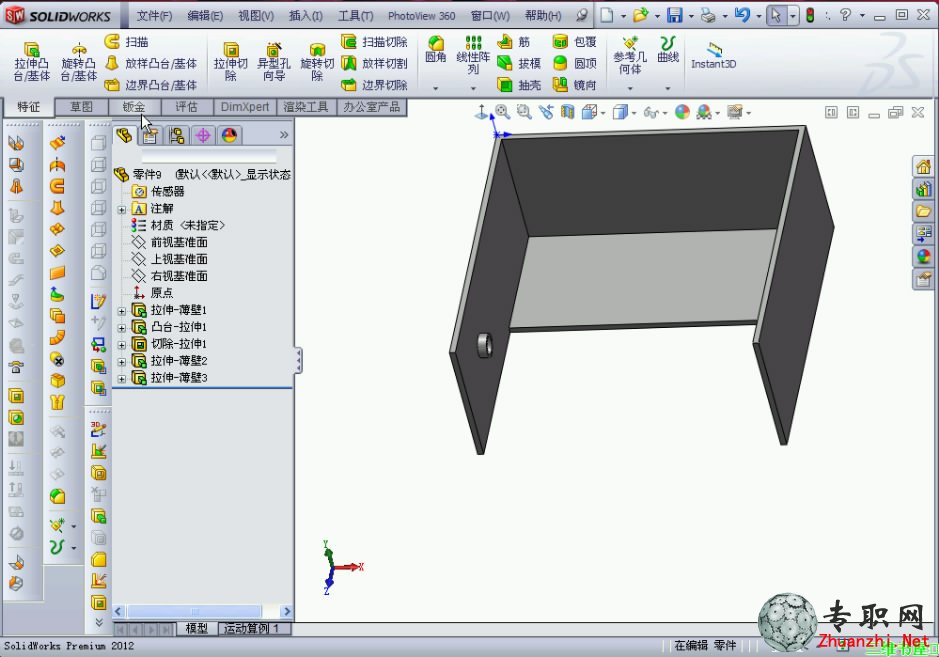Open Reference Geometry (参考几何体)

pos(630,55)
